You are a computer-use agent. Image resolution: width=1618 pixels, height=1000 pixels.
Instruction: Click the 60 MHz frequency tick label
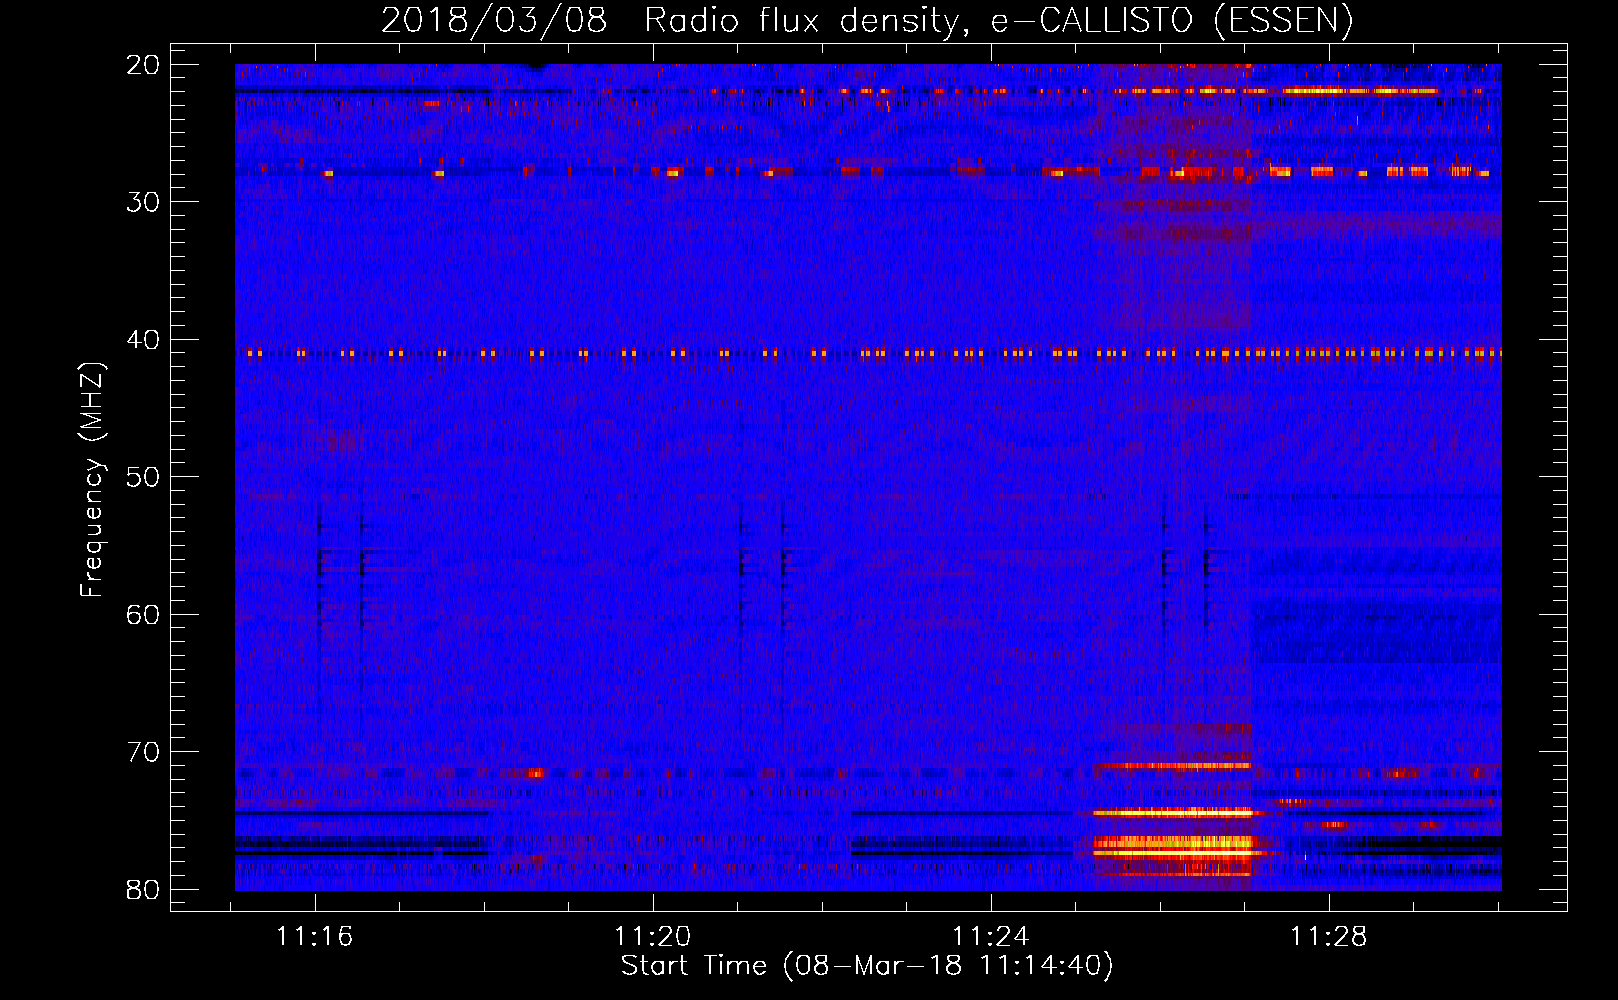[144, 614]
